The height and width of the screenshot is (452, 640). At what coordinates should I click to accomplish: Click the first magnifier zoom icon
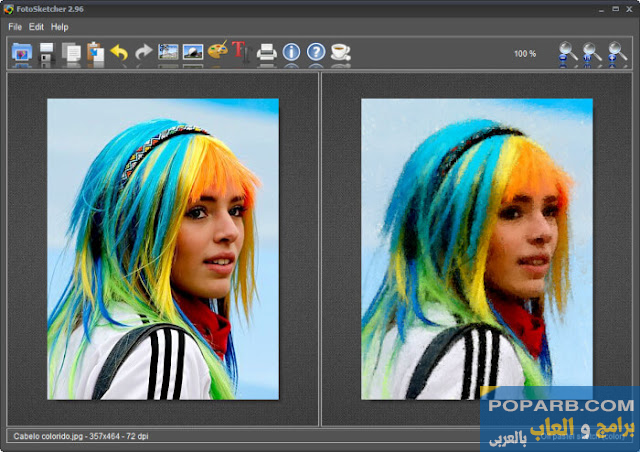point(568,53)
